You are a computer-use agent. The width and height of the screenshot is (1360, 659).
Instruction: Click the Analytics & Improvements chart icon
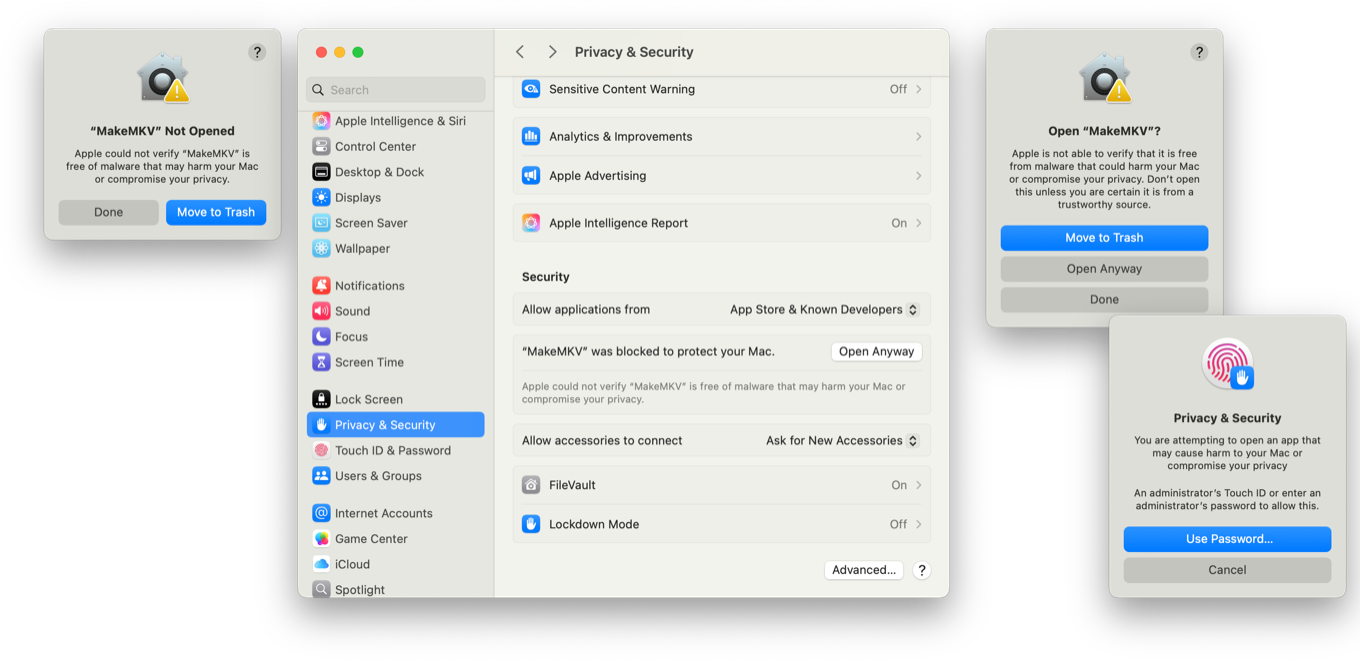point(531,137)
